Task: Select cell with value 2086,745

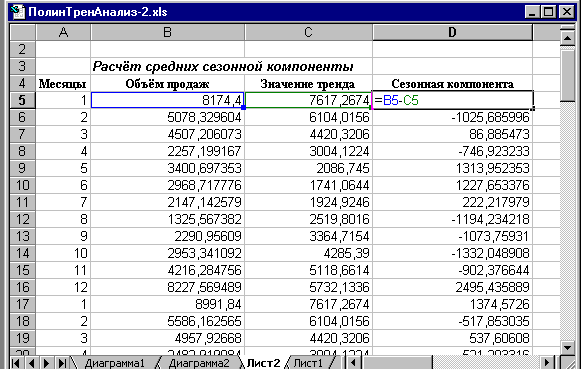Action: pyautogui.click(x=308, y=168)
